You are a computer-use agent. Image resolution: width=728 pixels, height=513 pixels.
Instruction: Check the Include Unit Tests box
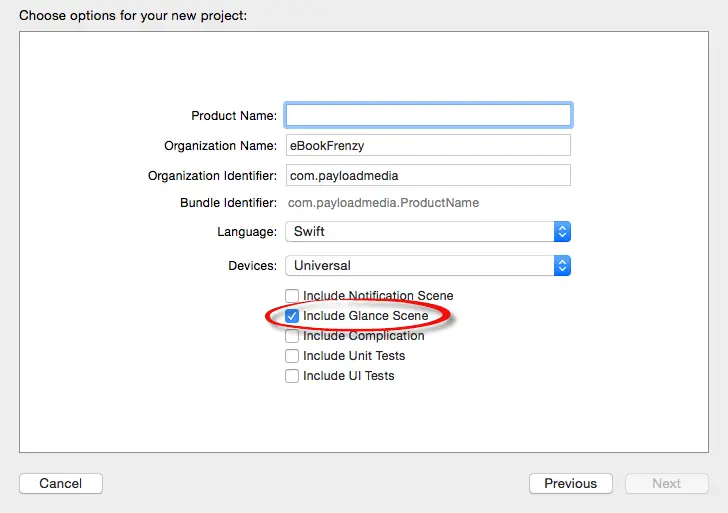tap(292, 356)
